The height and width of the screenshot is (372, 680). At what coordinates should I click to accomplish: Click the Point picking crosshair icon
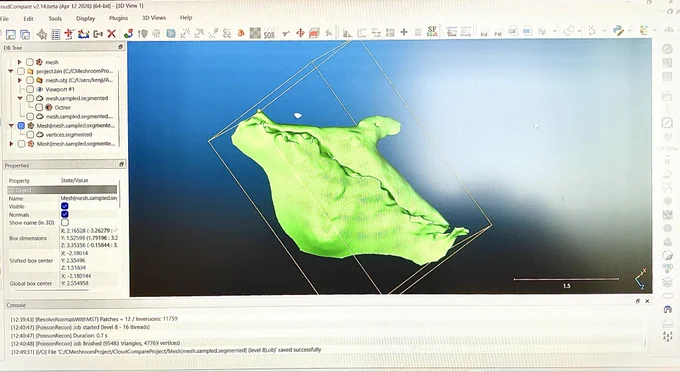pyautogui.click(x=42, y=34)
